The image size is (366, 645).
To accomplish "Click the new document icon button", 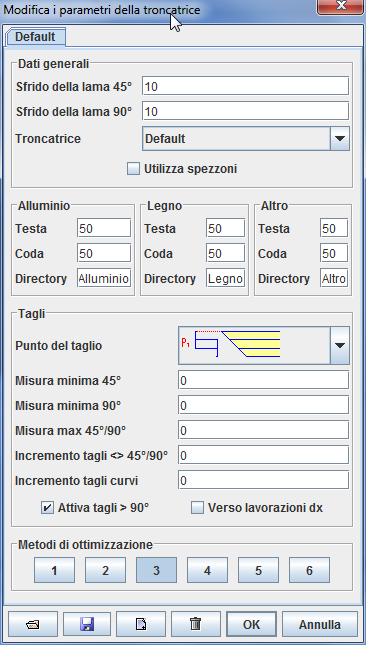I will click(141, 624).
